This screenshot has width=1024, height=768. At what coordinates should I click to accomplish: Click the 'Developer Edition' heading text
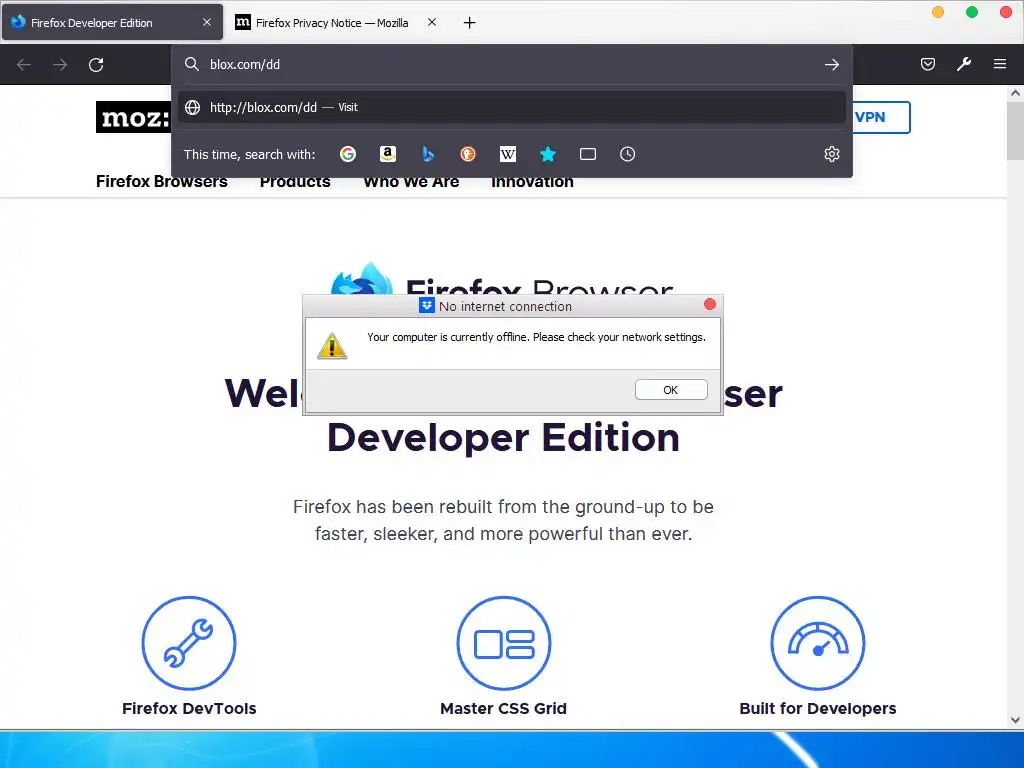(504, 438)
